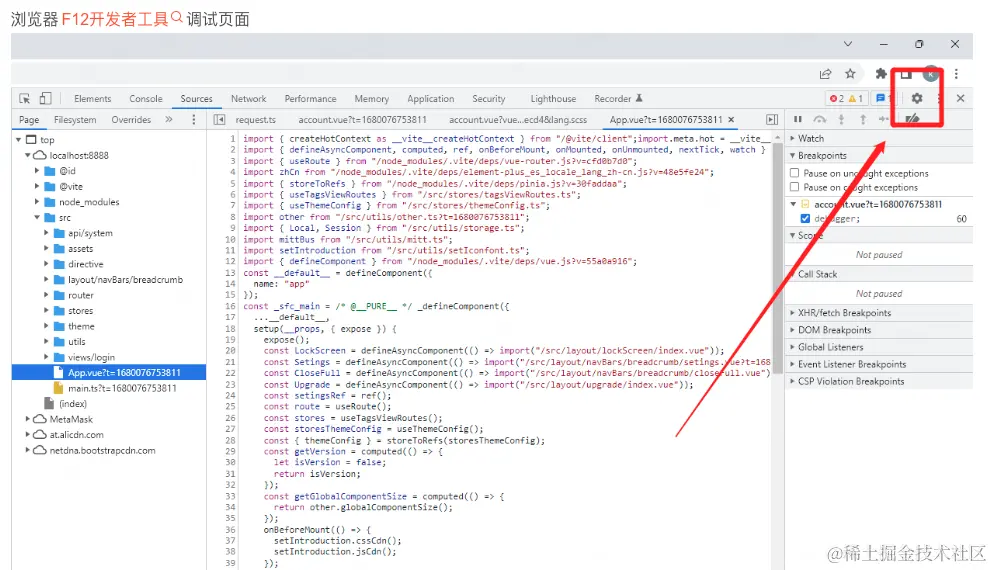Open the browser tab search chevron
The image size is (993, 570).
click(847, 44)
